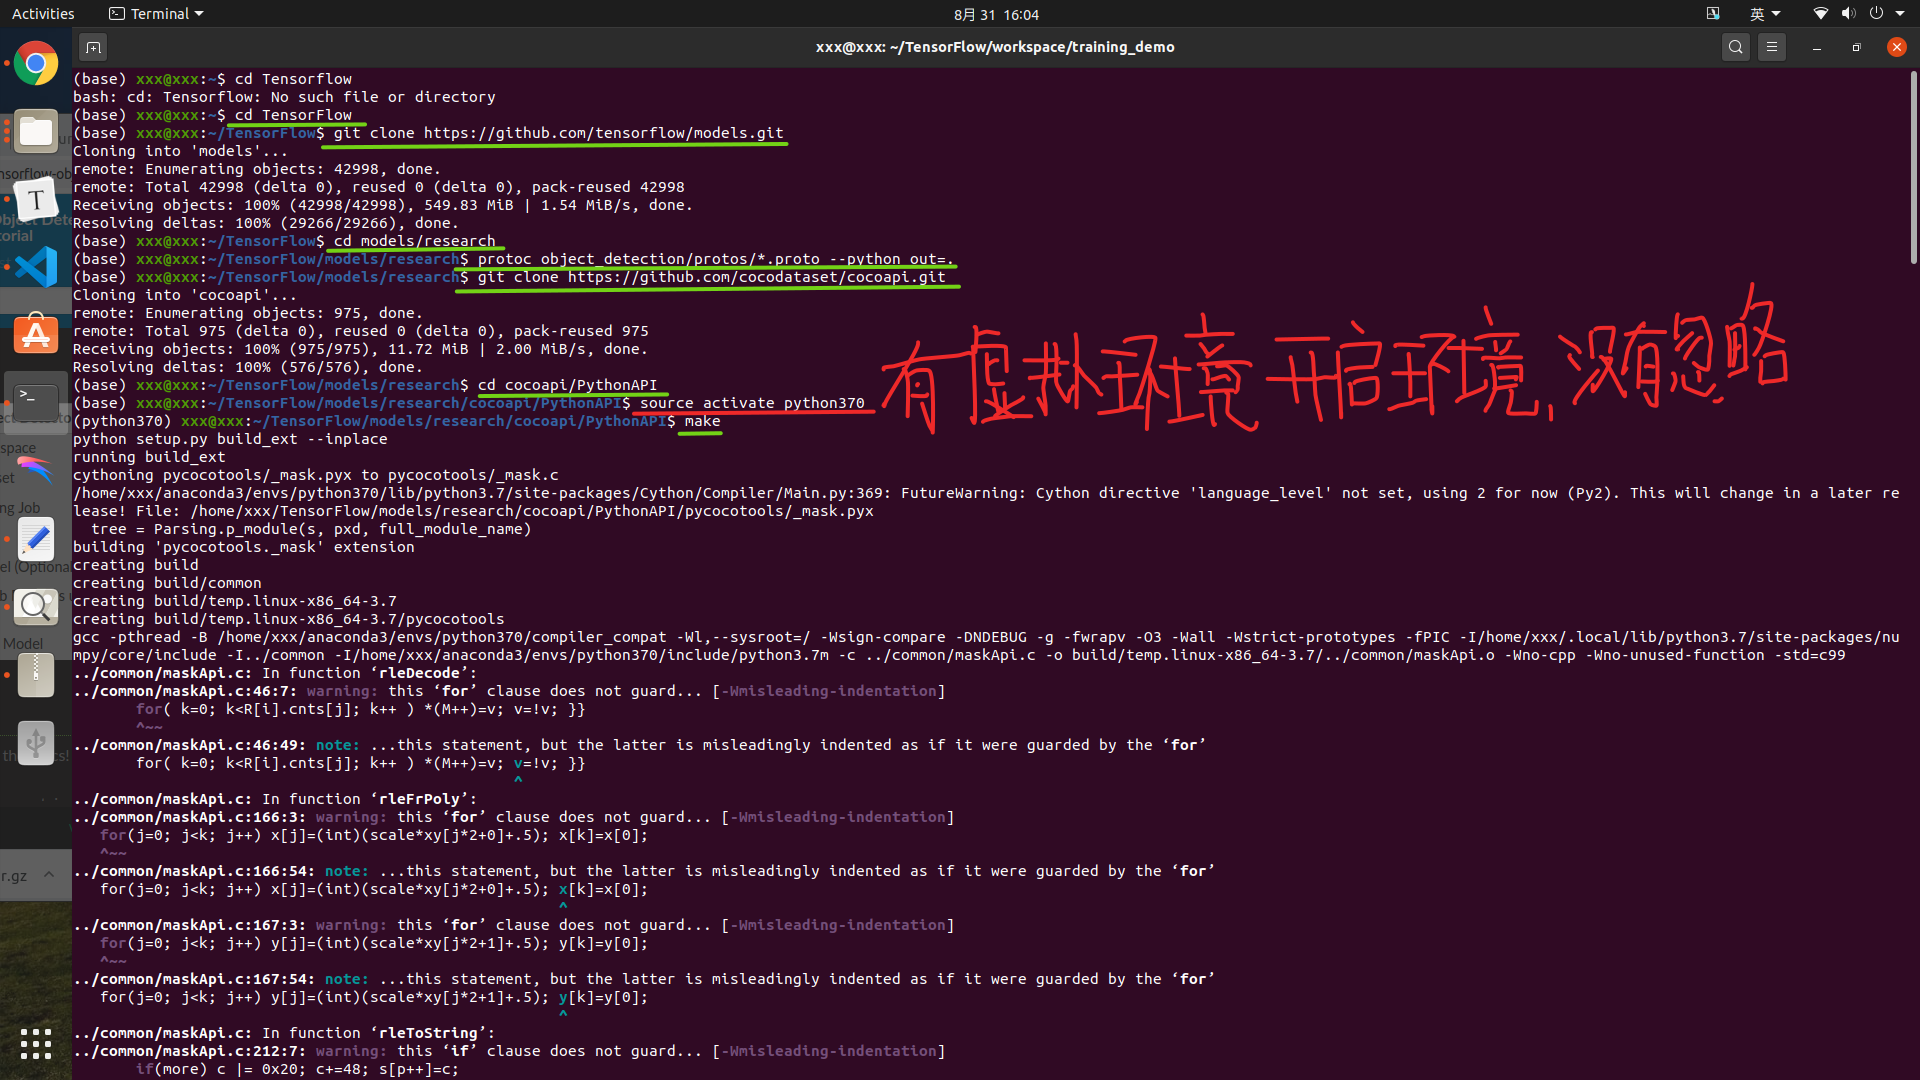This screenshot has width=1920, height=1080.
Task: Click the terminal search icon
Action: pos(1736,47)
